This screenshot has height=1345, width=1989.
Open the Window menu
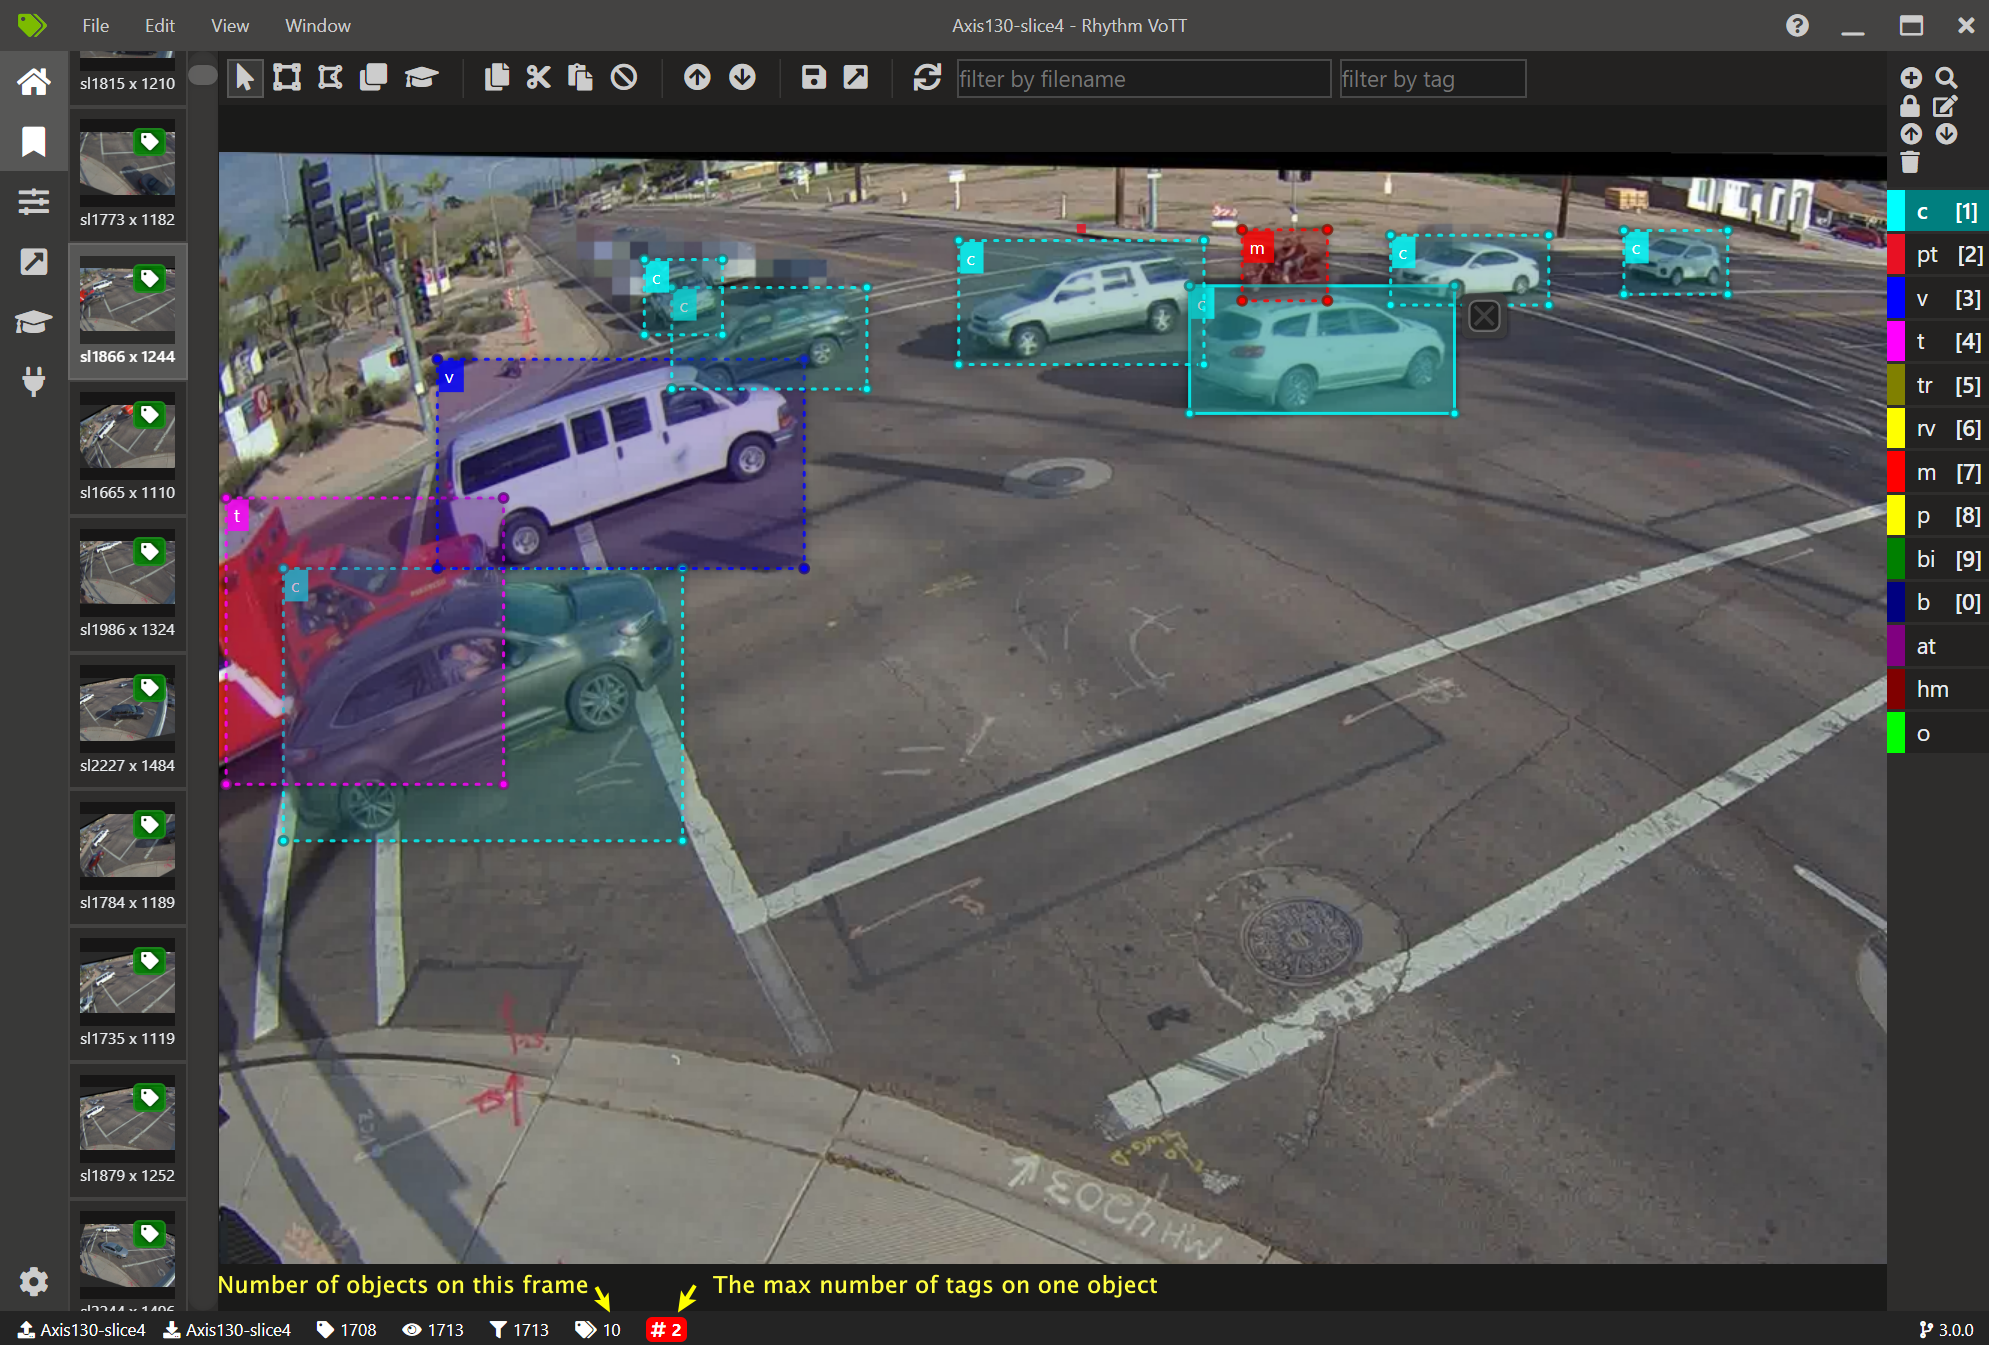[x=317, y=26]
